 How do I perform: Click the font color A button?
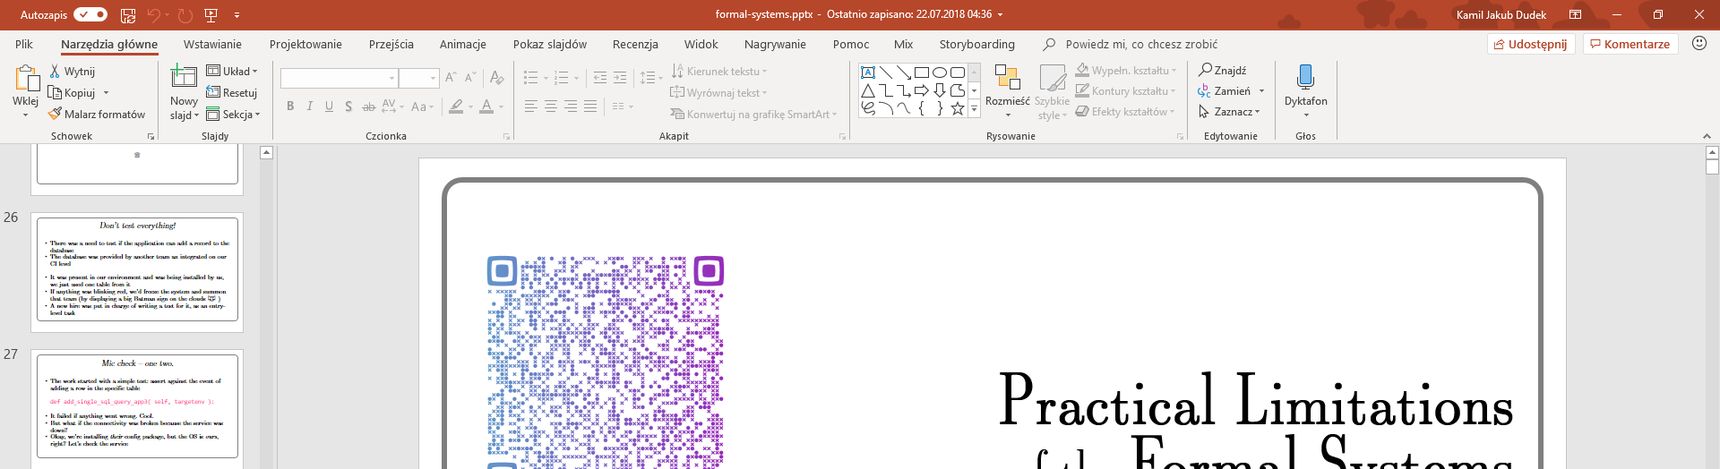click(x=486, y=106)
